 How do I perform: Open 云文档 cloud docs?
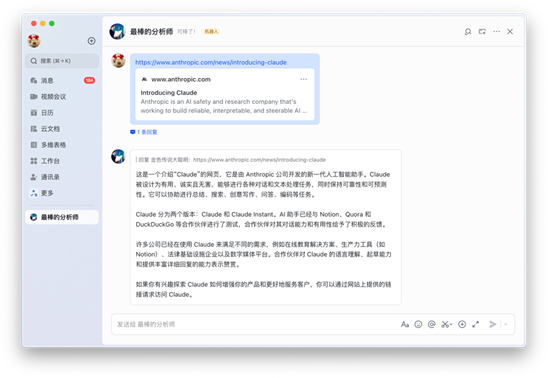click(x=62, y=129)
